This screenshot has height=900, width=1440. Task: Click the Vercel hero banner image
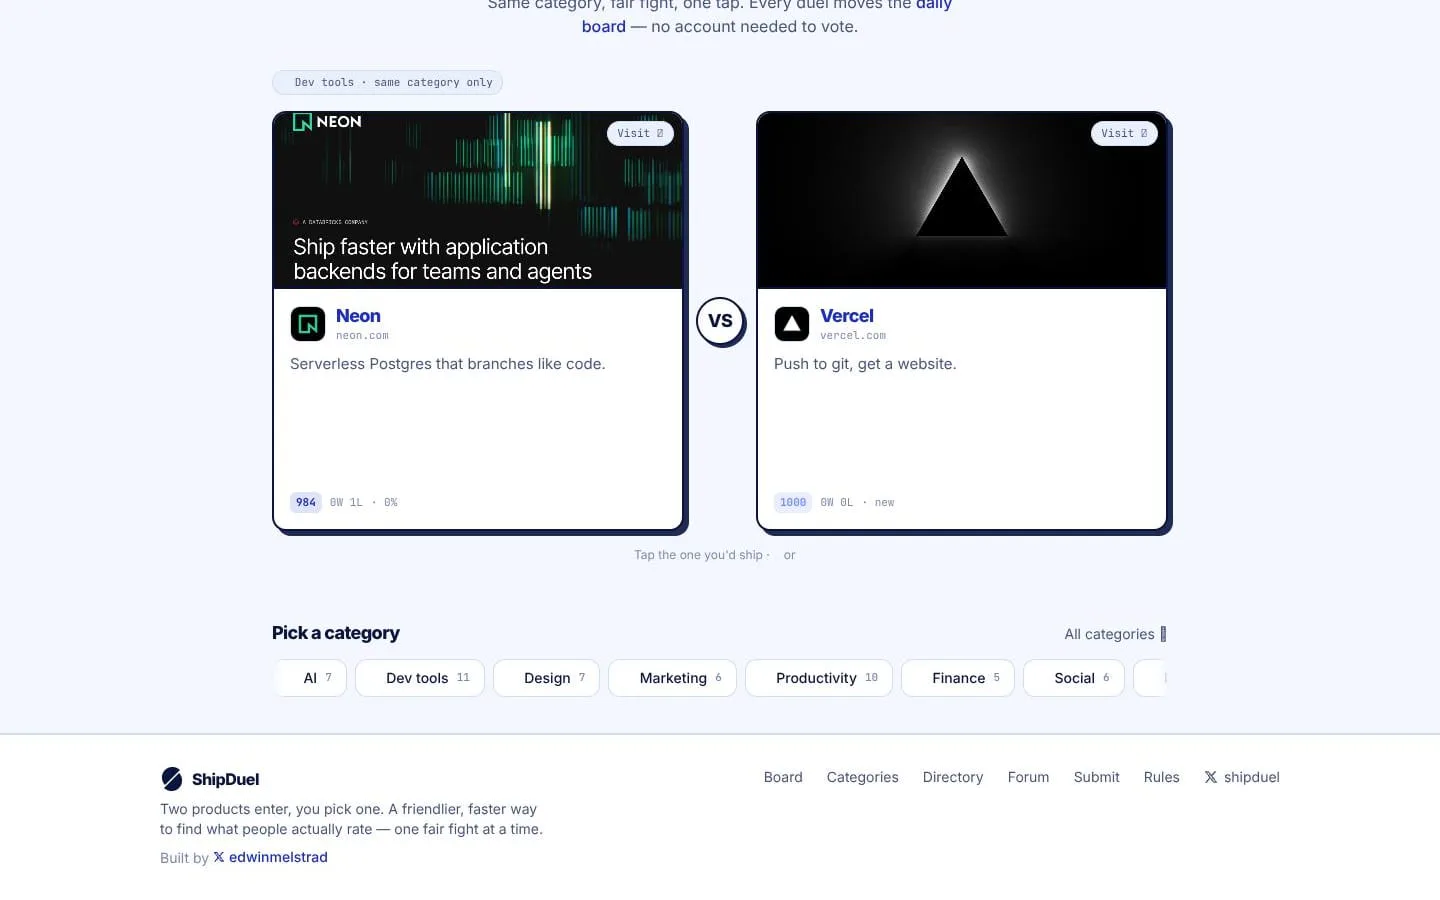point(962,200)
